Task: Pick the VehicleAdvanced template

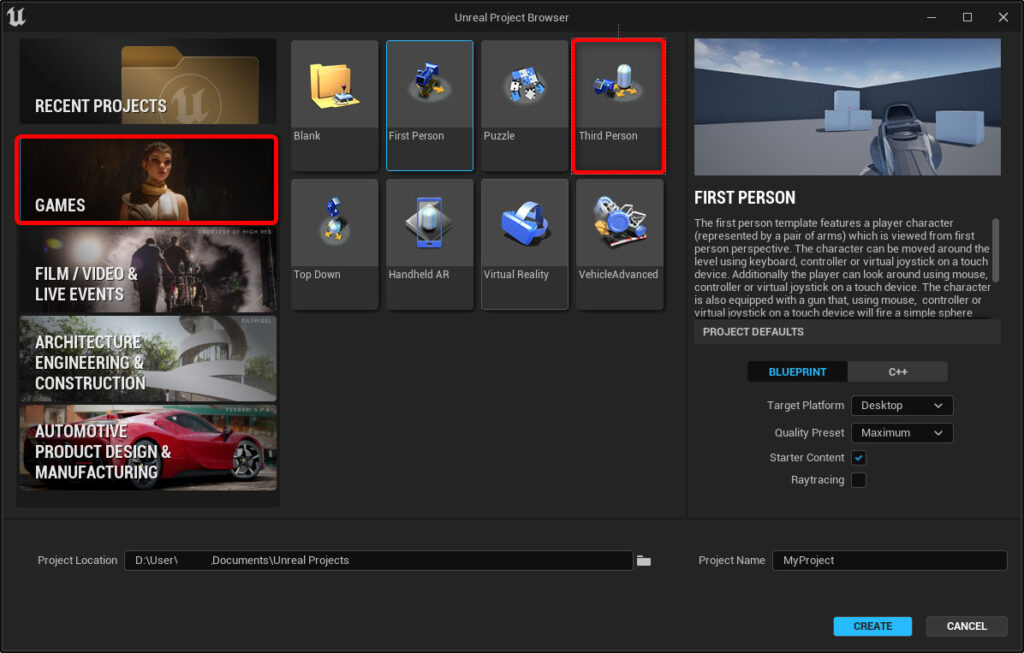Action: [x=619, y=244]
